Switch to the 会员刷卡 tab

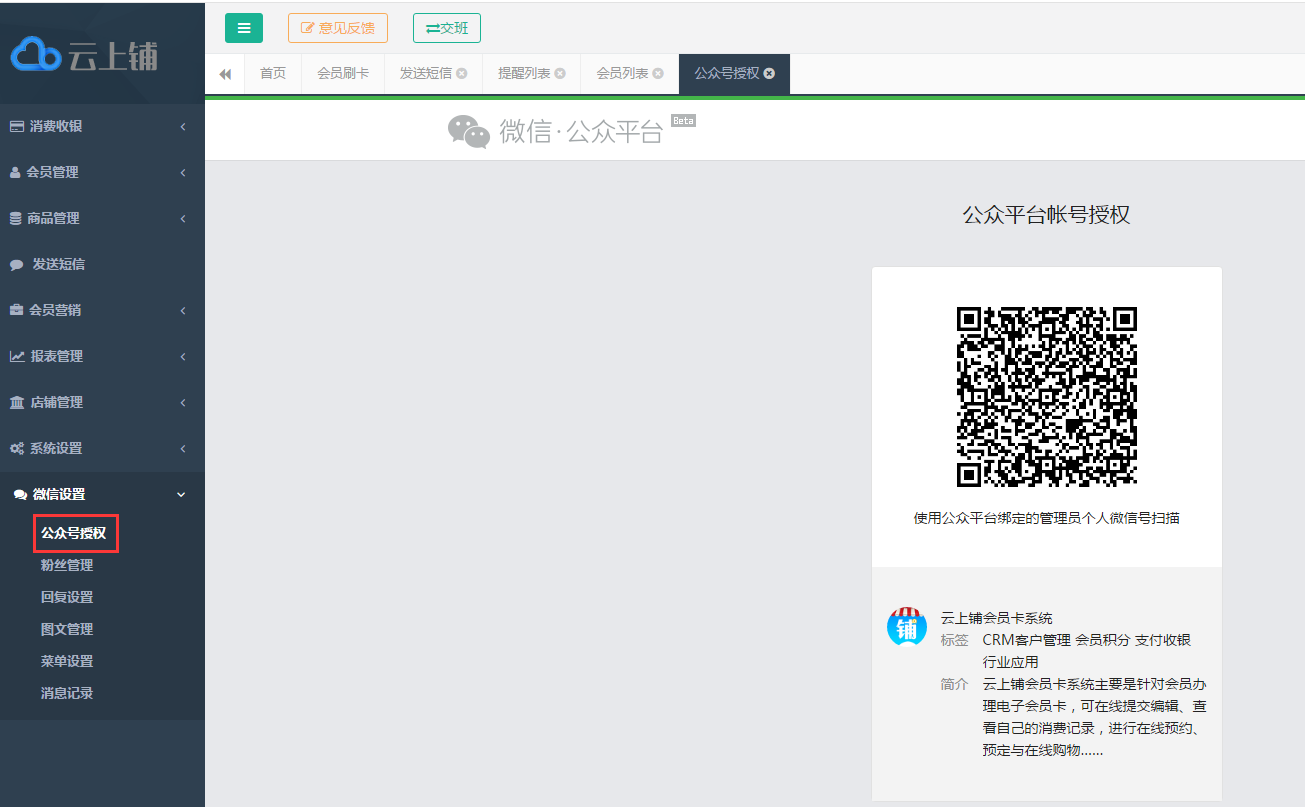tap(343, 74)
